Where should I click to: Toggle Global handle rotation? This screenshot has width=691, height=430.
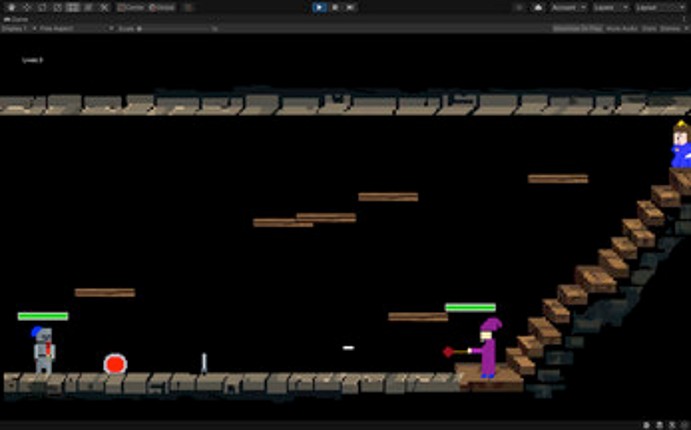162,7
